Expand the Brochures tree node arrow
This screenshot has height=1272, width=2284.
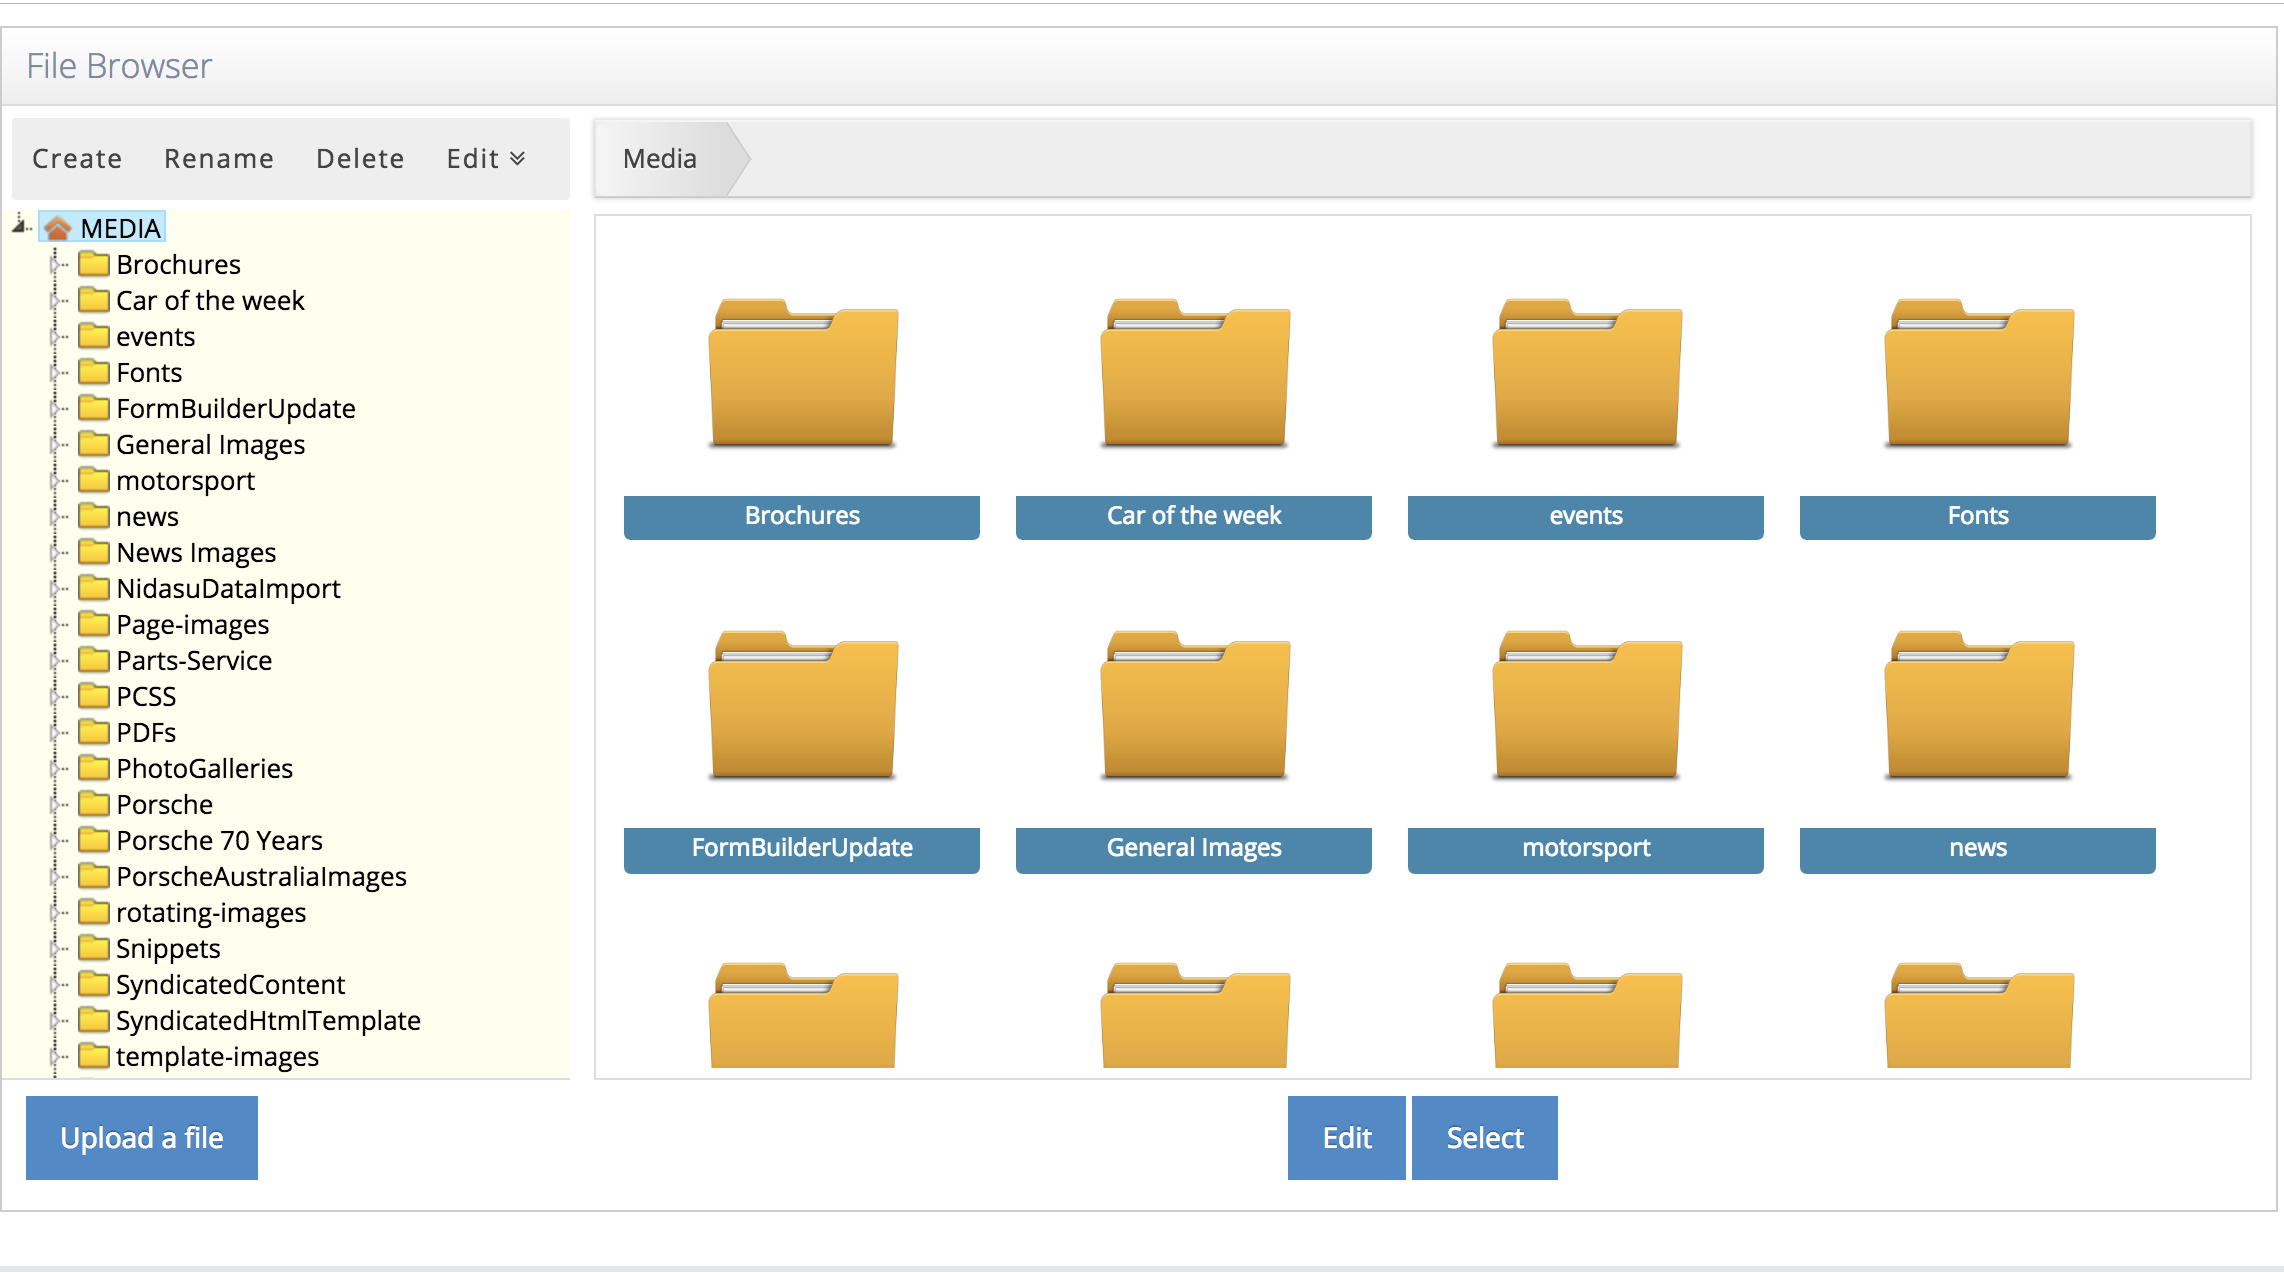[x=55, y=264]
